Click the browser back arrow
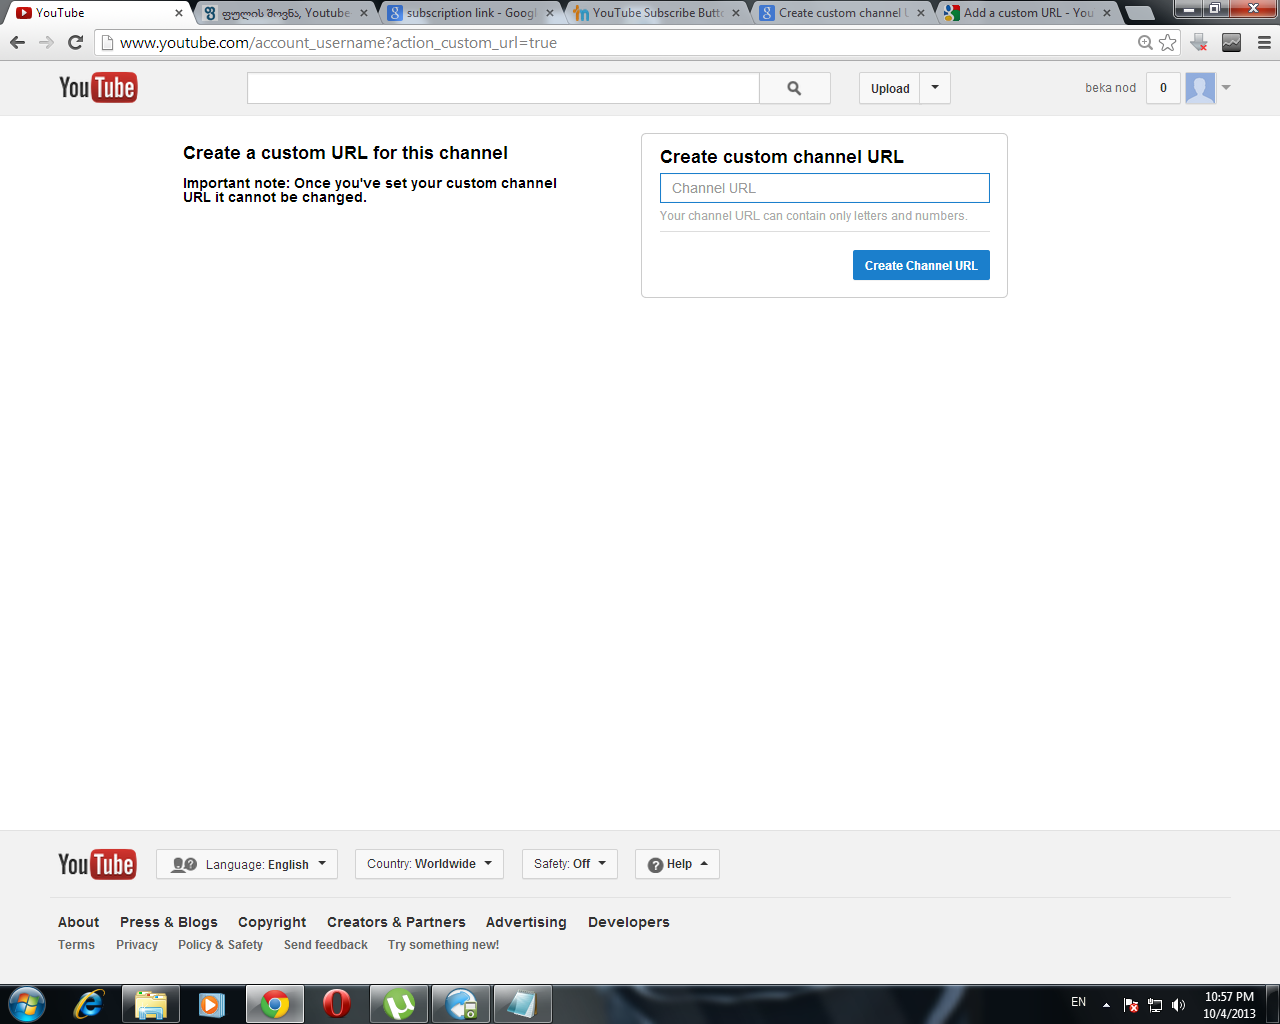 tap(17, 43)
